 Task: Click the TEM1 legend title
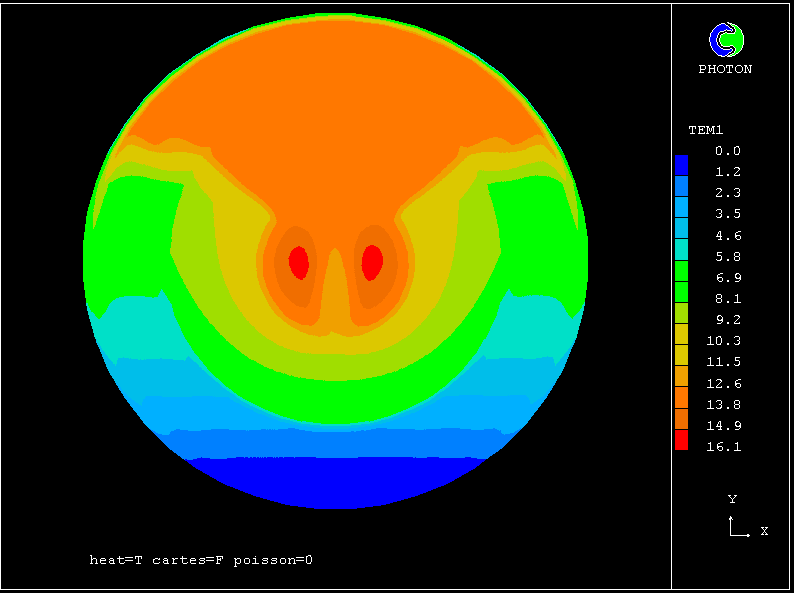(x=705, y=130)
